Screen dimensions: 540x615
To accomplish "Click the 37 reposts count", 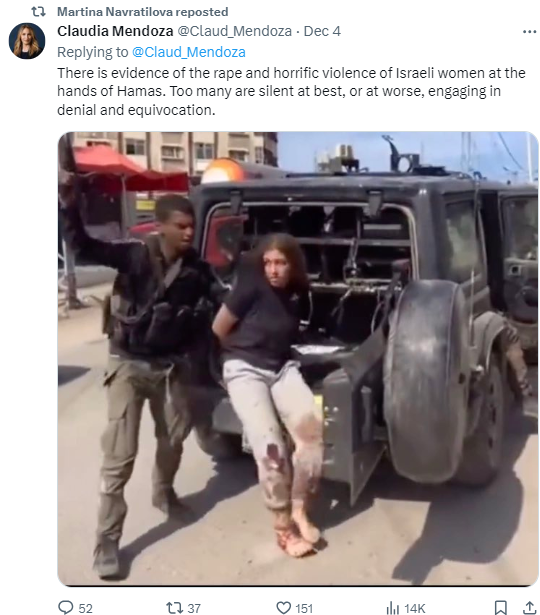I will (x=194, y=608).
